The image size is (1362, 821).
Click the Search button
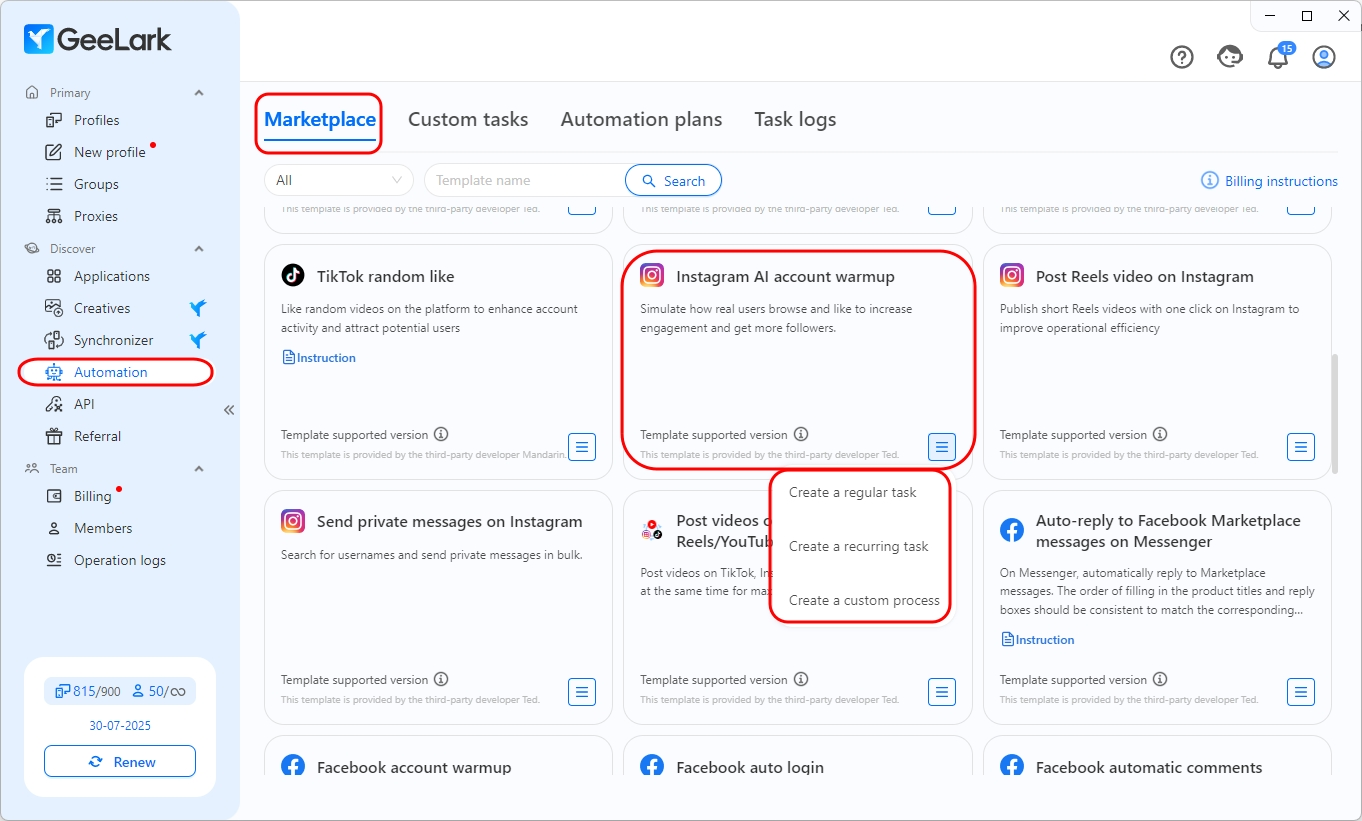pos(673,180)
